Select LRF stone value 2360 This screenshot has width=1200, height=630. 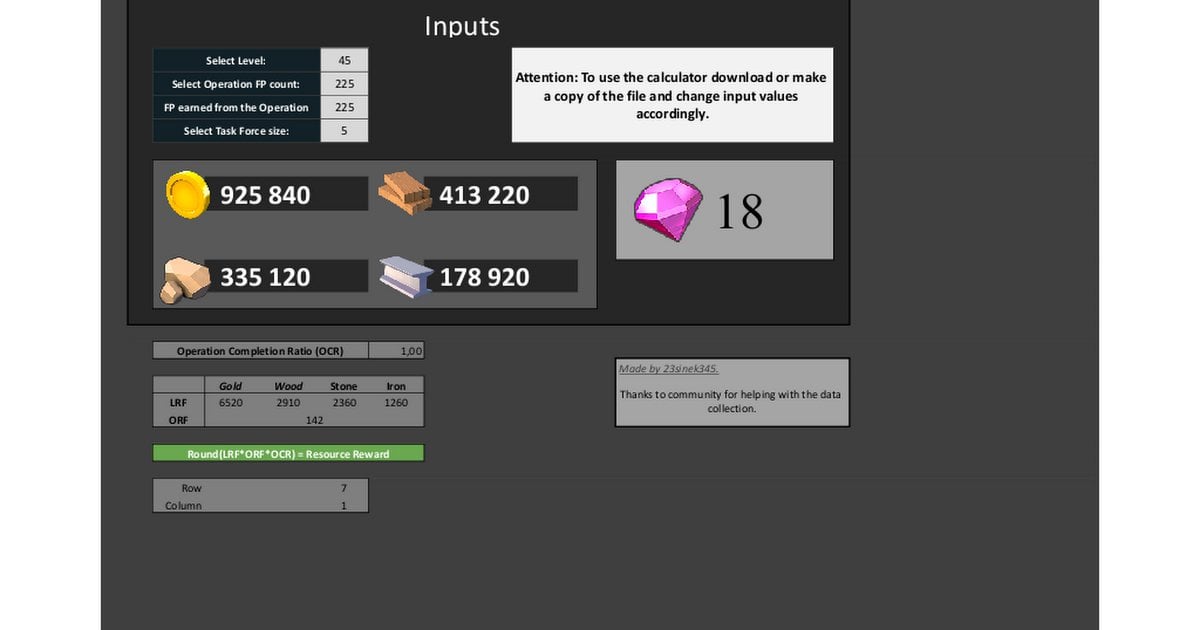[x=343, y=403]
